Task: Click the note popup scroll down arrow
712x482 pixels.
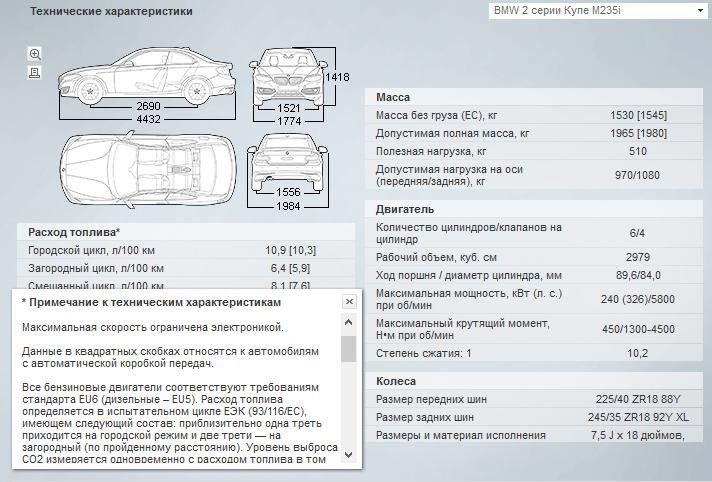Action: tap(349, 454)
